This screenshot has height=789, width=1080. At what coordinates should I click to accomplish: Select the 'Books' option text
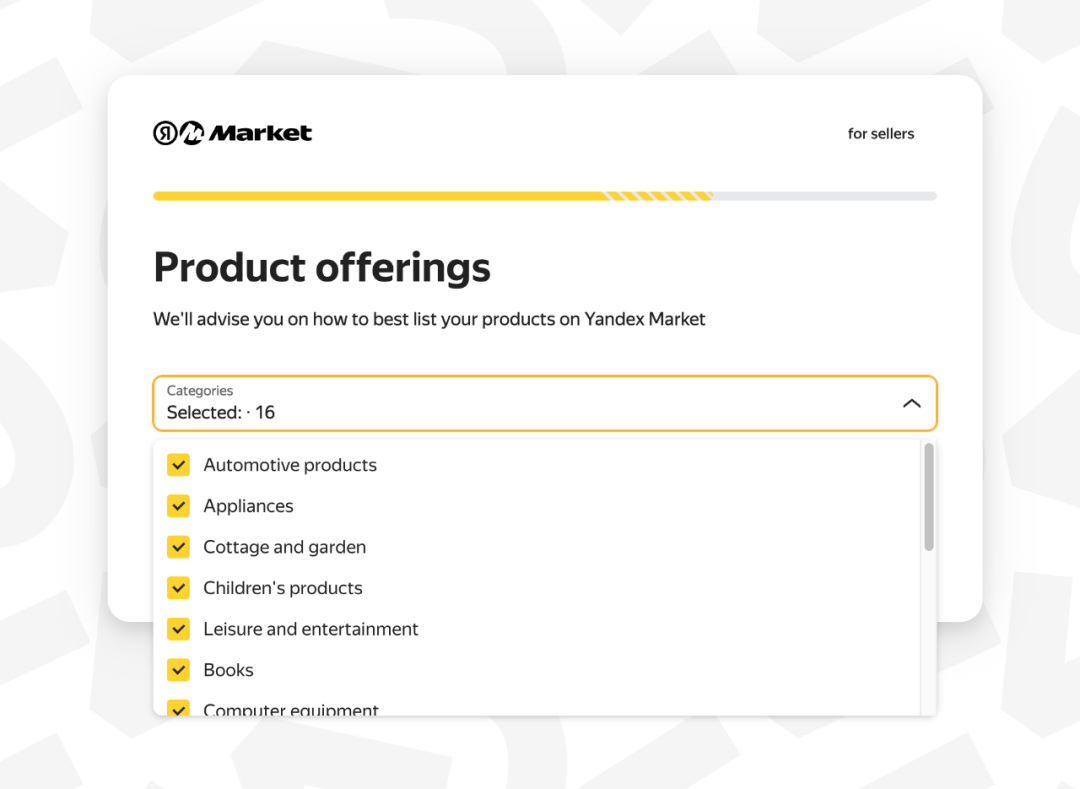click(228, 670)
